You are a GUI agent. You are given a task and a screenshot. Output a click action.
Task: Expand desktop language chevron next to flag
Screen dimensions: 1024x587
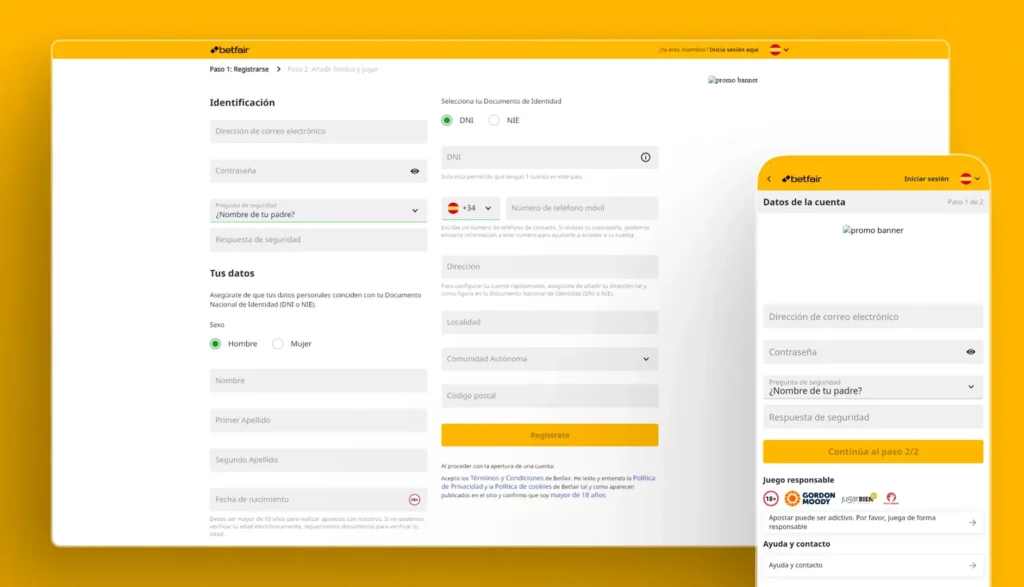click(786, 50)
